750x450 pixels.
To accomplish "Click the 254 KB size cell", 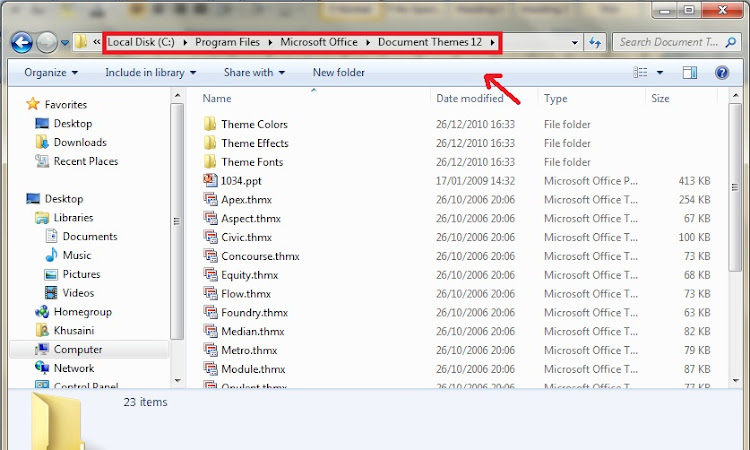I will pyautogui.click(x=694, y=199).
